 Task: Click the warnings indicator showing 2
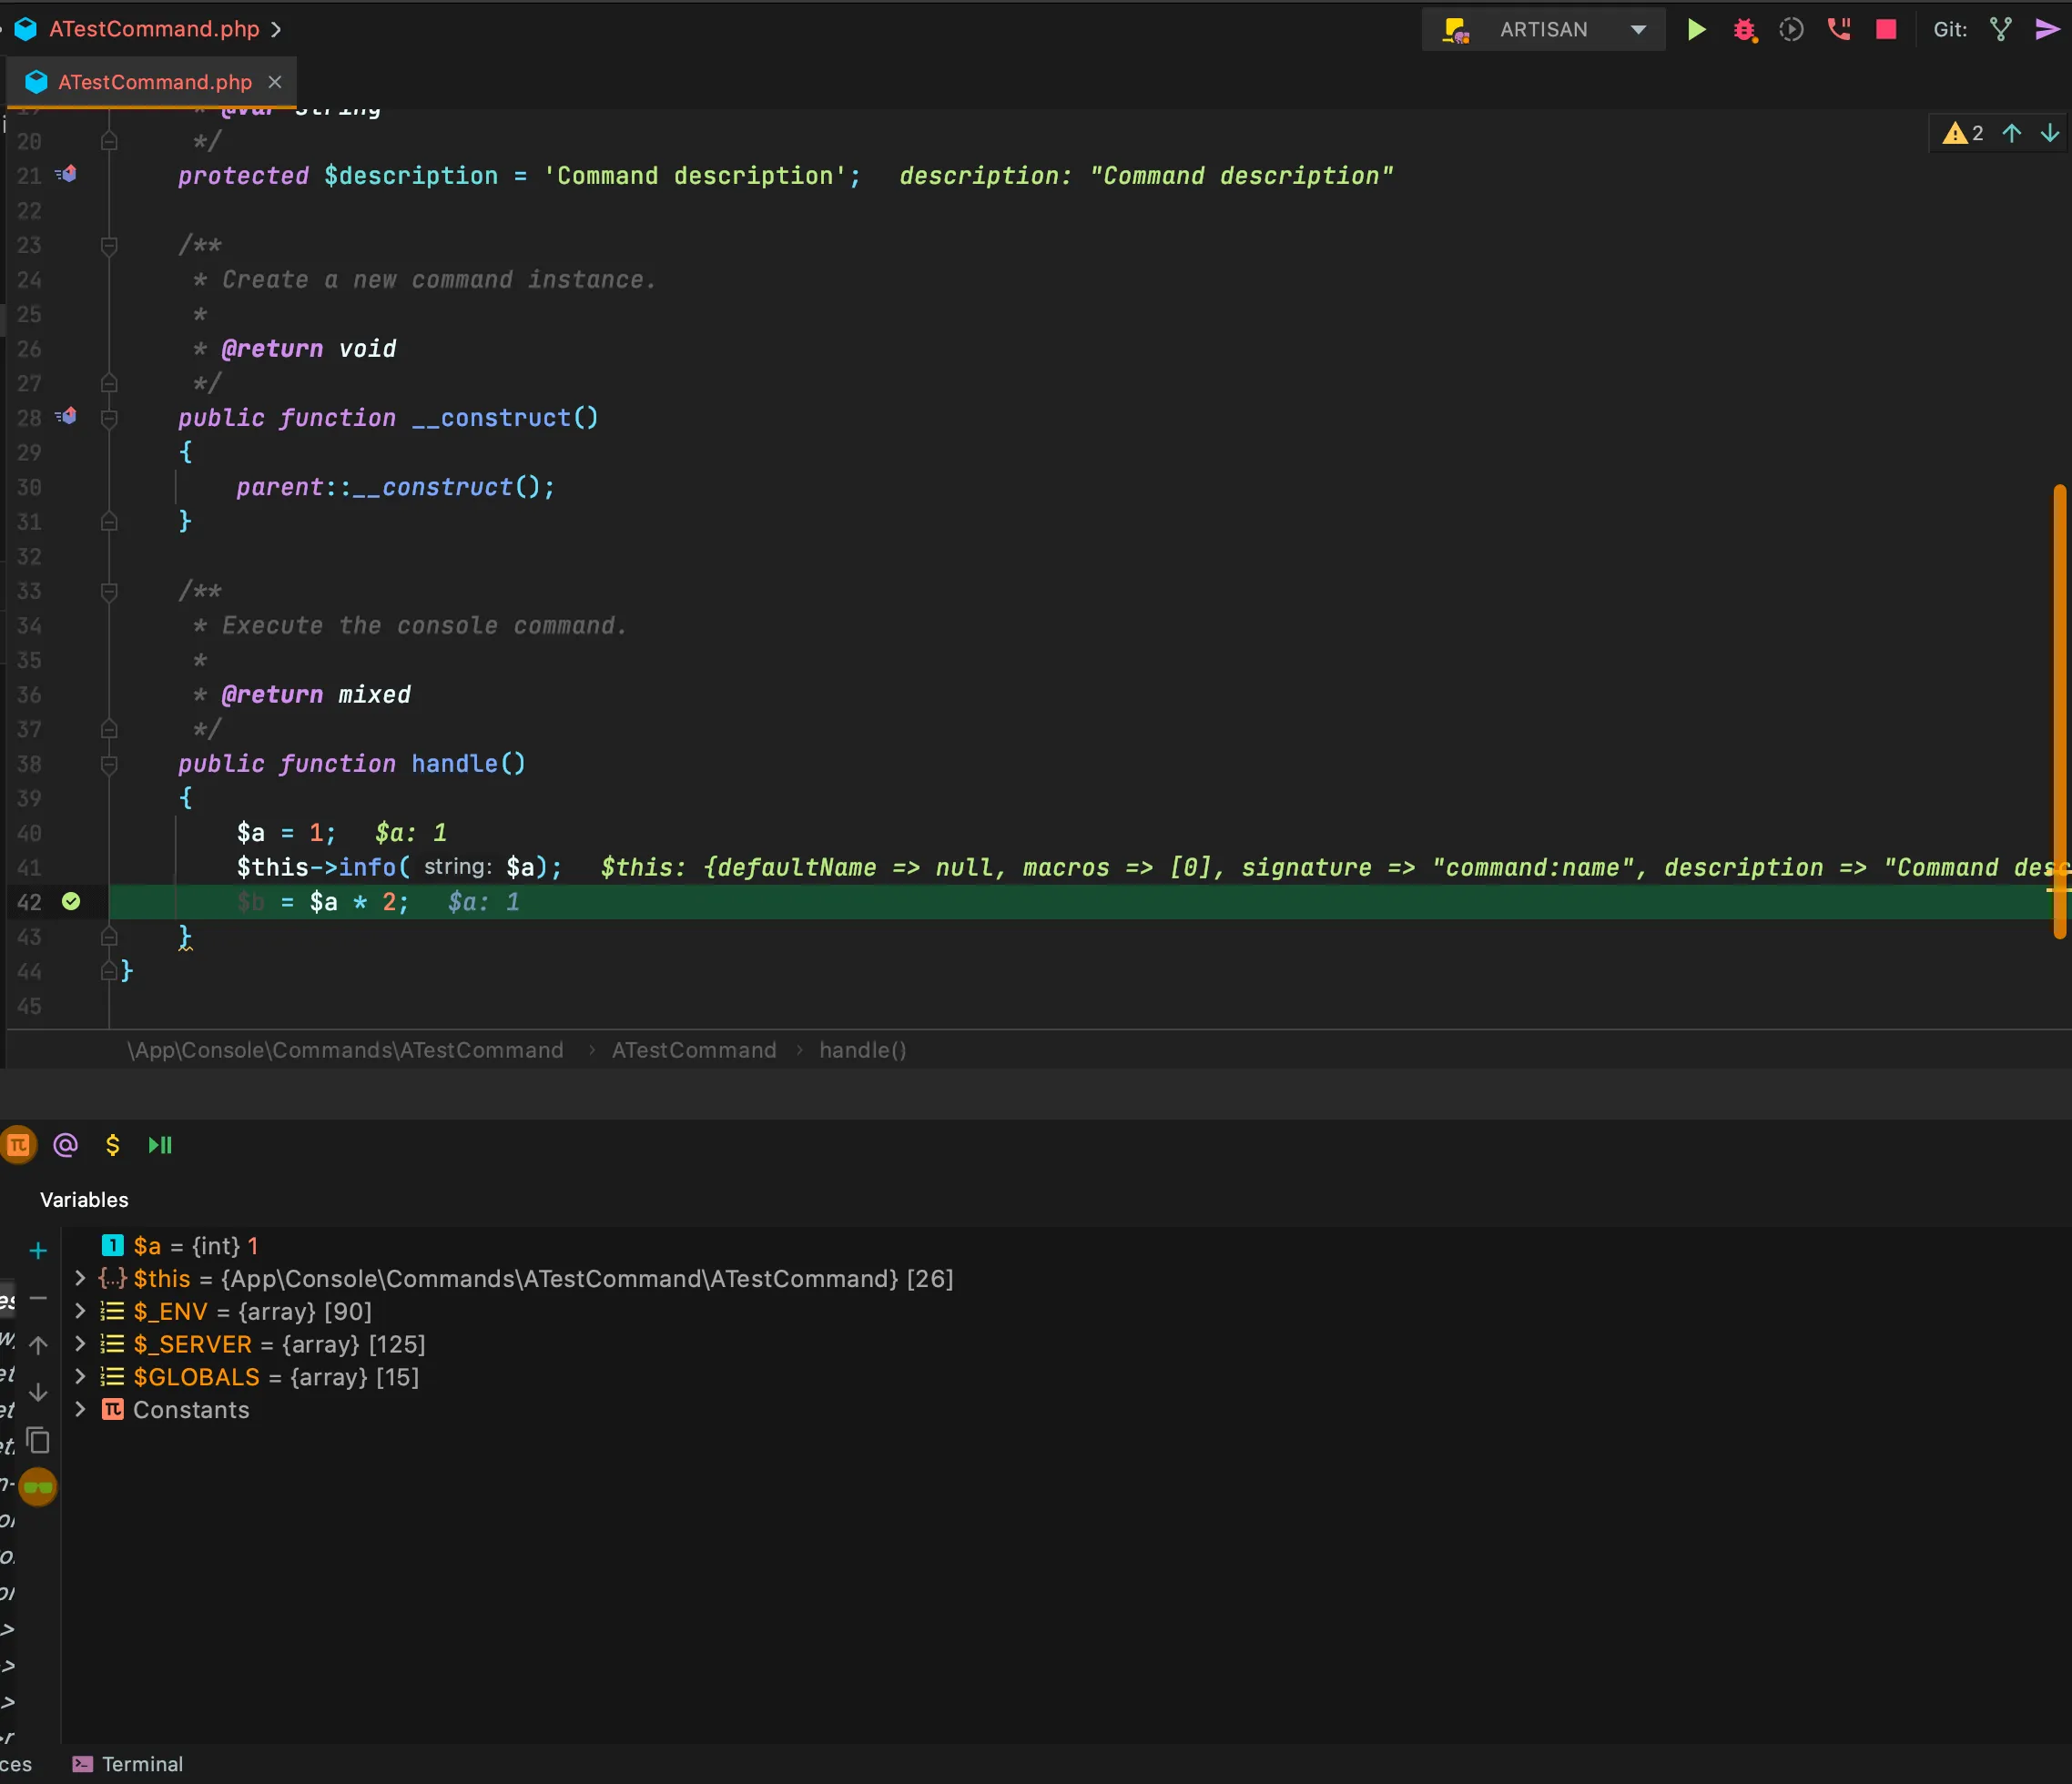[x=1963, y=133]
